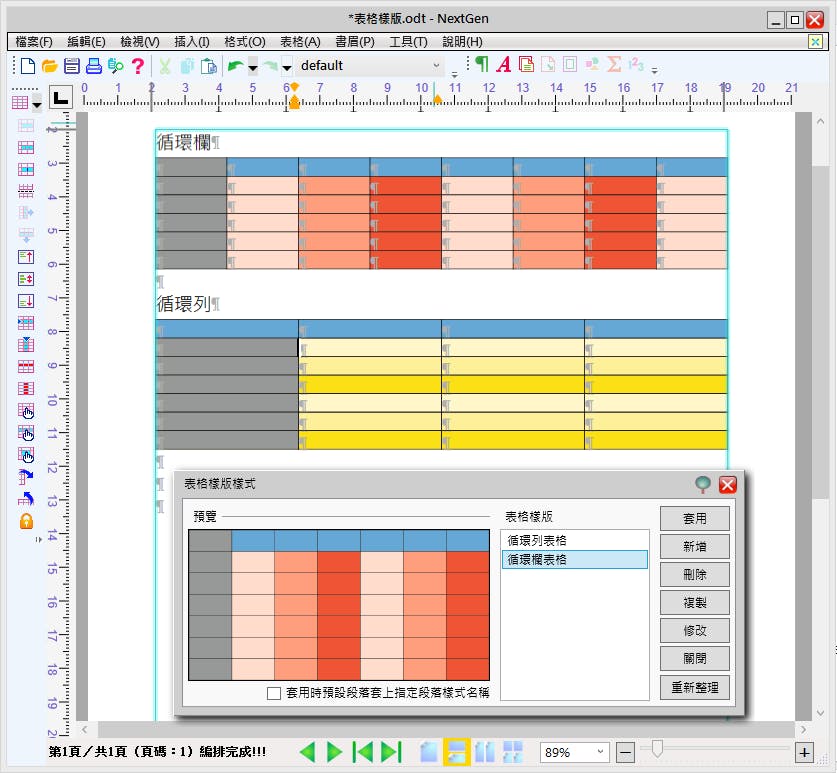837x773 pixels.
Task: Click the 重新整理 button
Action: [x=694, y=687]
